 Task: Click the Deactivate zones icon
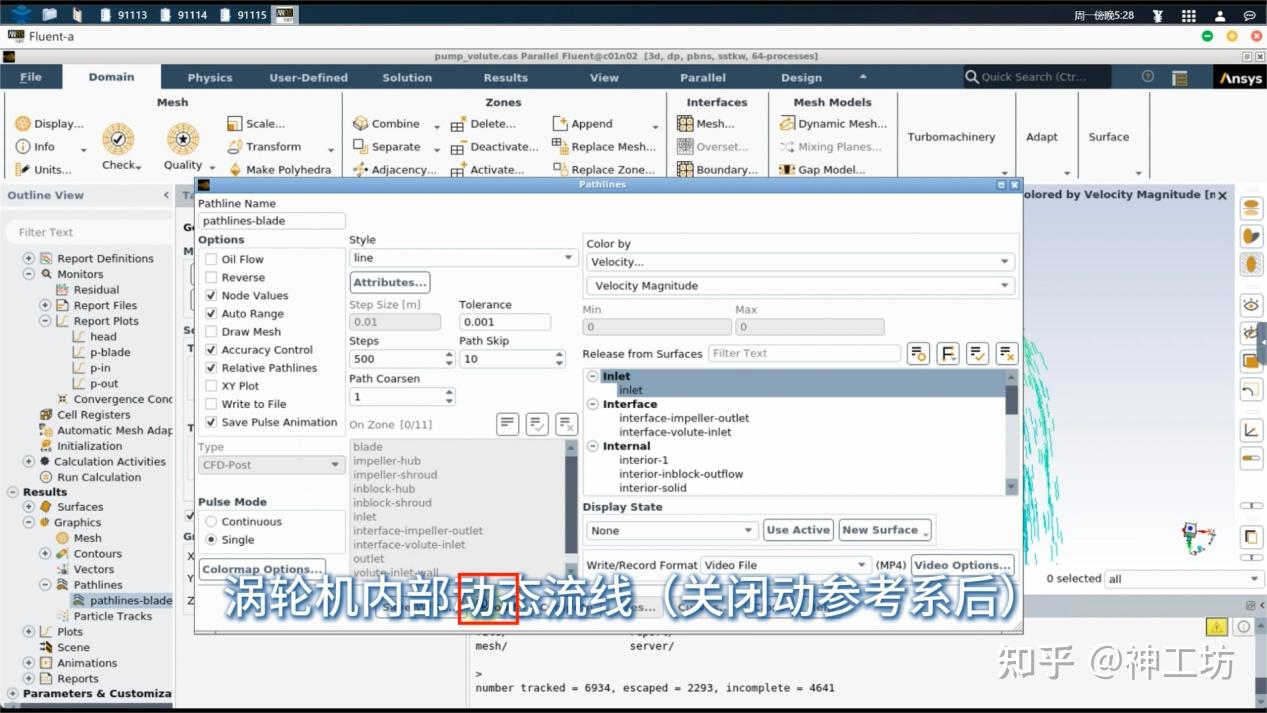(458, 147)
